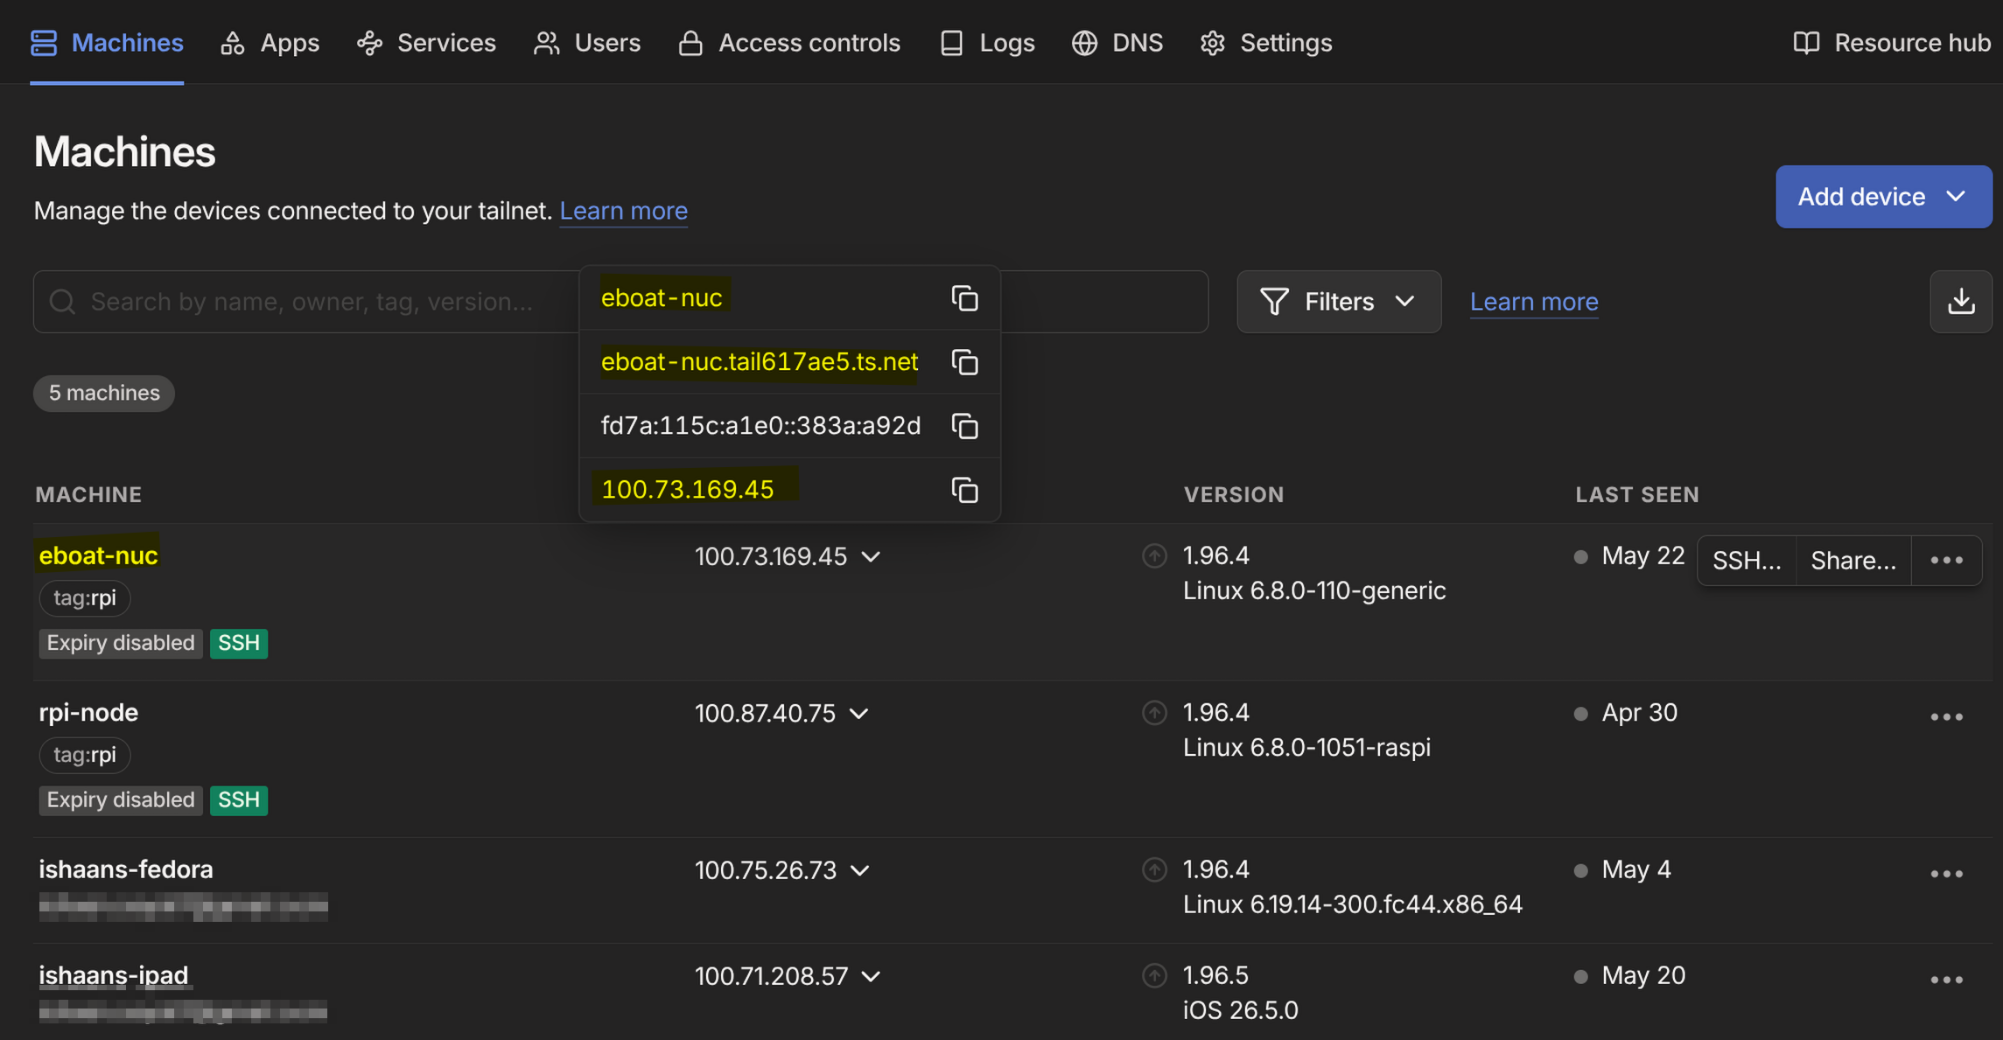Copy the fd7a:115c:a1e0::383a:a92d IPv6 address

pyautogui.click(x=964, y=426)
